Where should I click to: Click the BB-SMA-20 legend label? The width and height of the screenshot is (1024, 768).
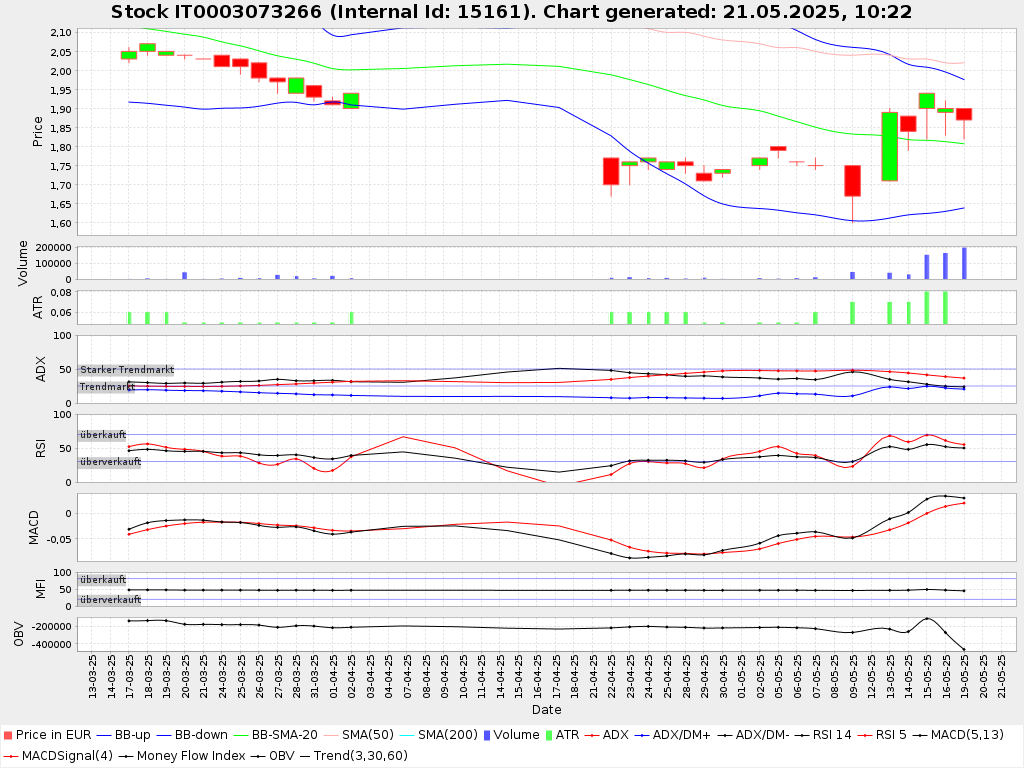(285, 735)
